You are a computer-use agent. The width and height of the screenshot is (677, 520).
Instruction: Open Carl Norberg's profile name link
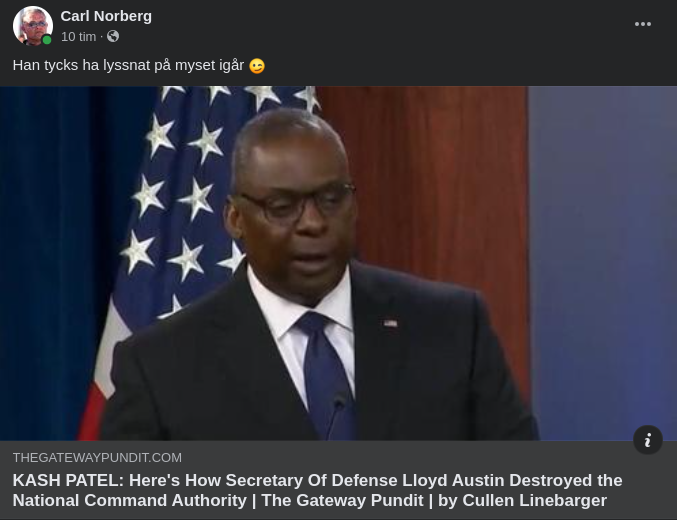pos(106,16)
